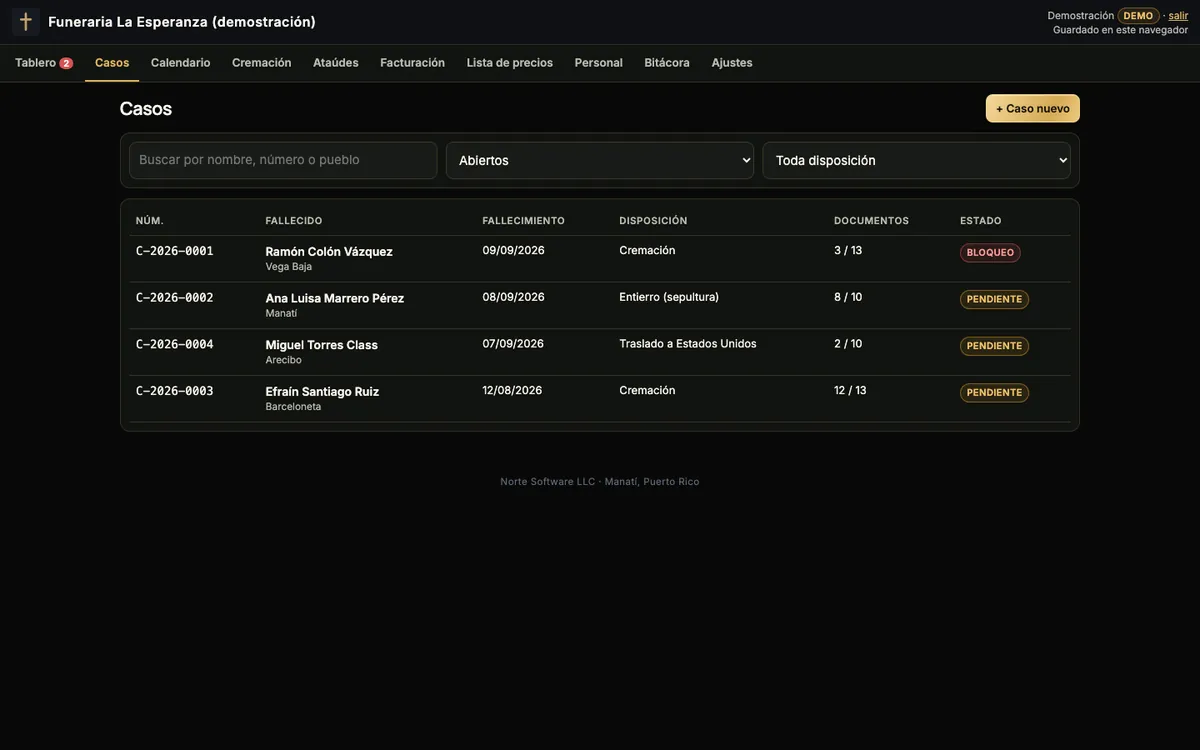Open the Calendario tab

click(181, 63)
